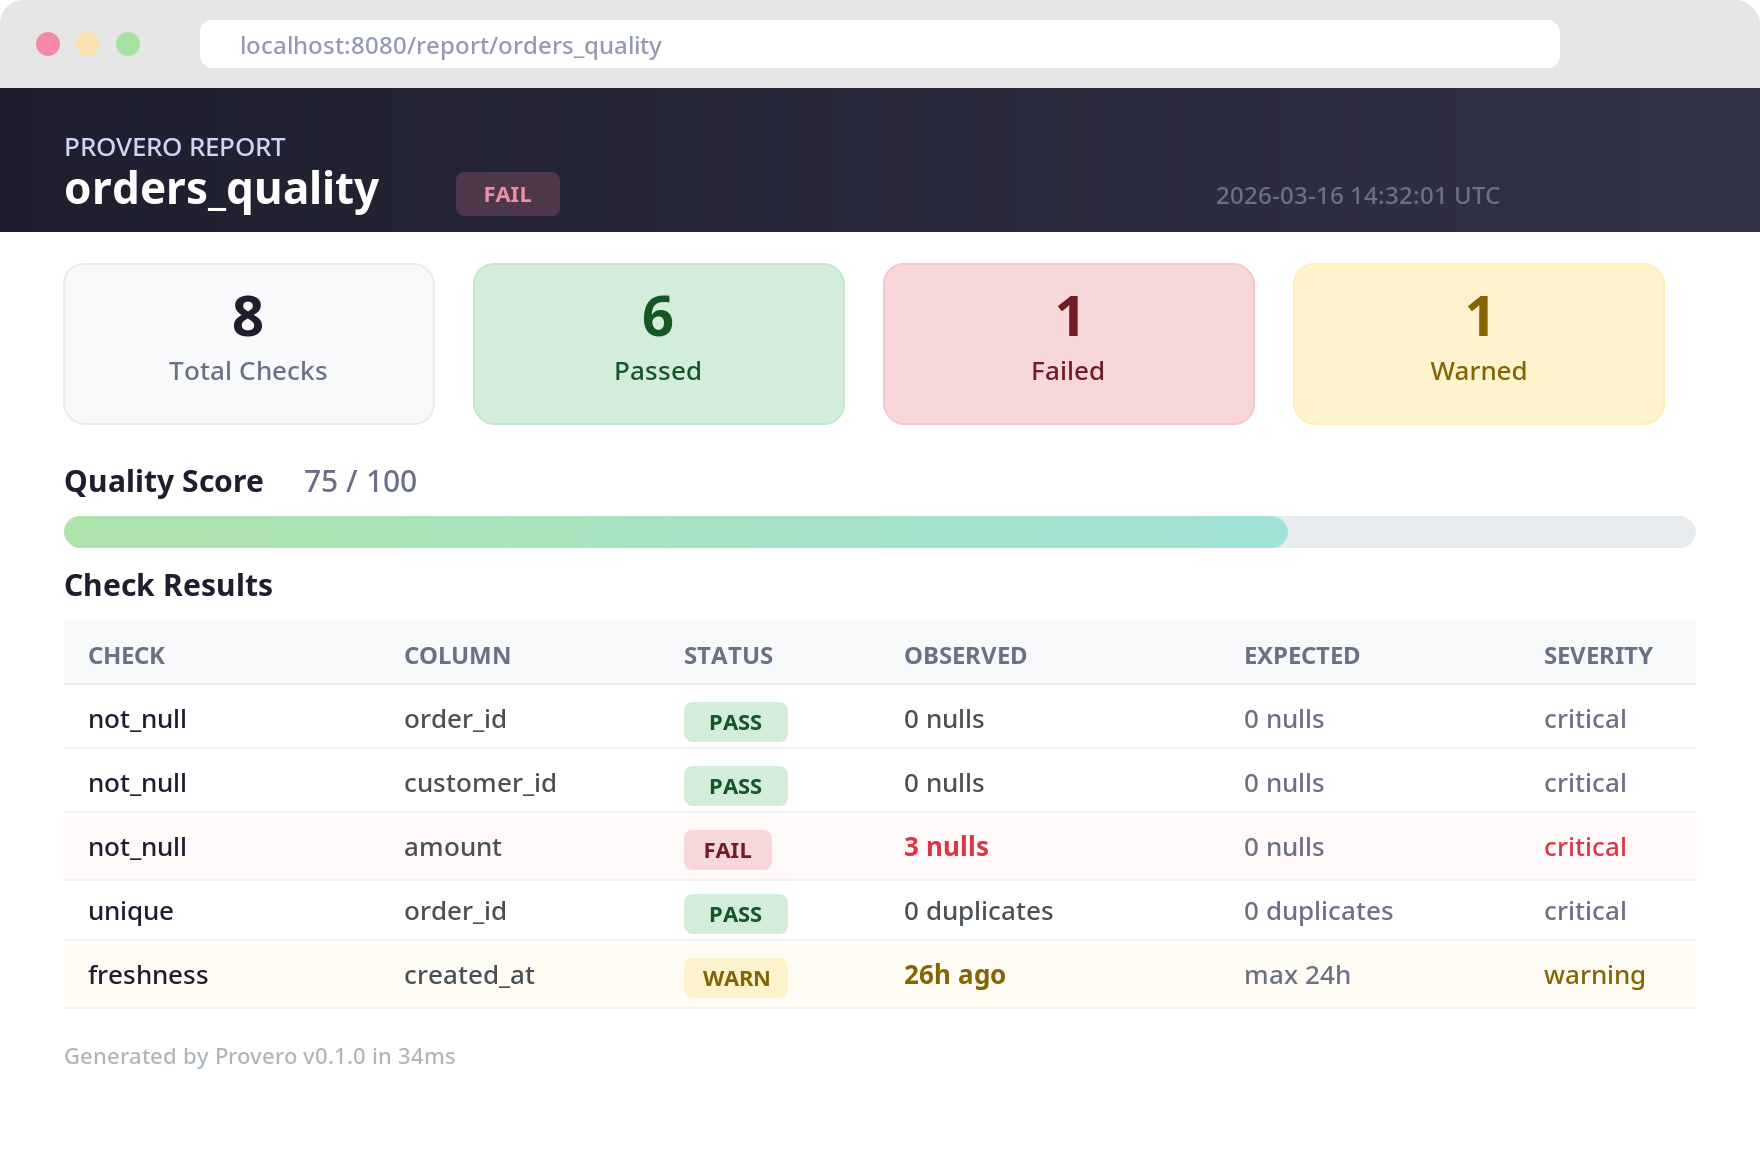Click the PASS badge on the order_id not_null row
Viewport: 1760px width, 1160px height.
(735, 721)
